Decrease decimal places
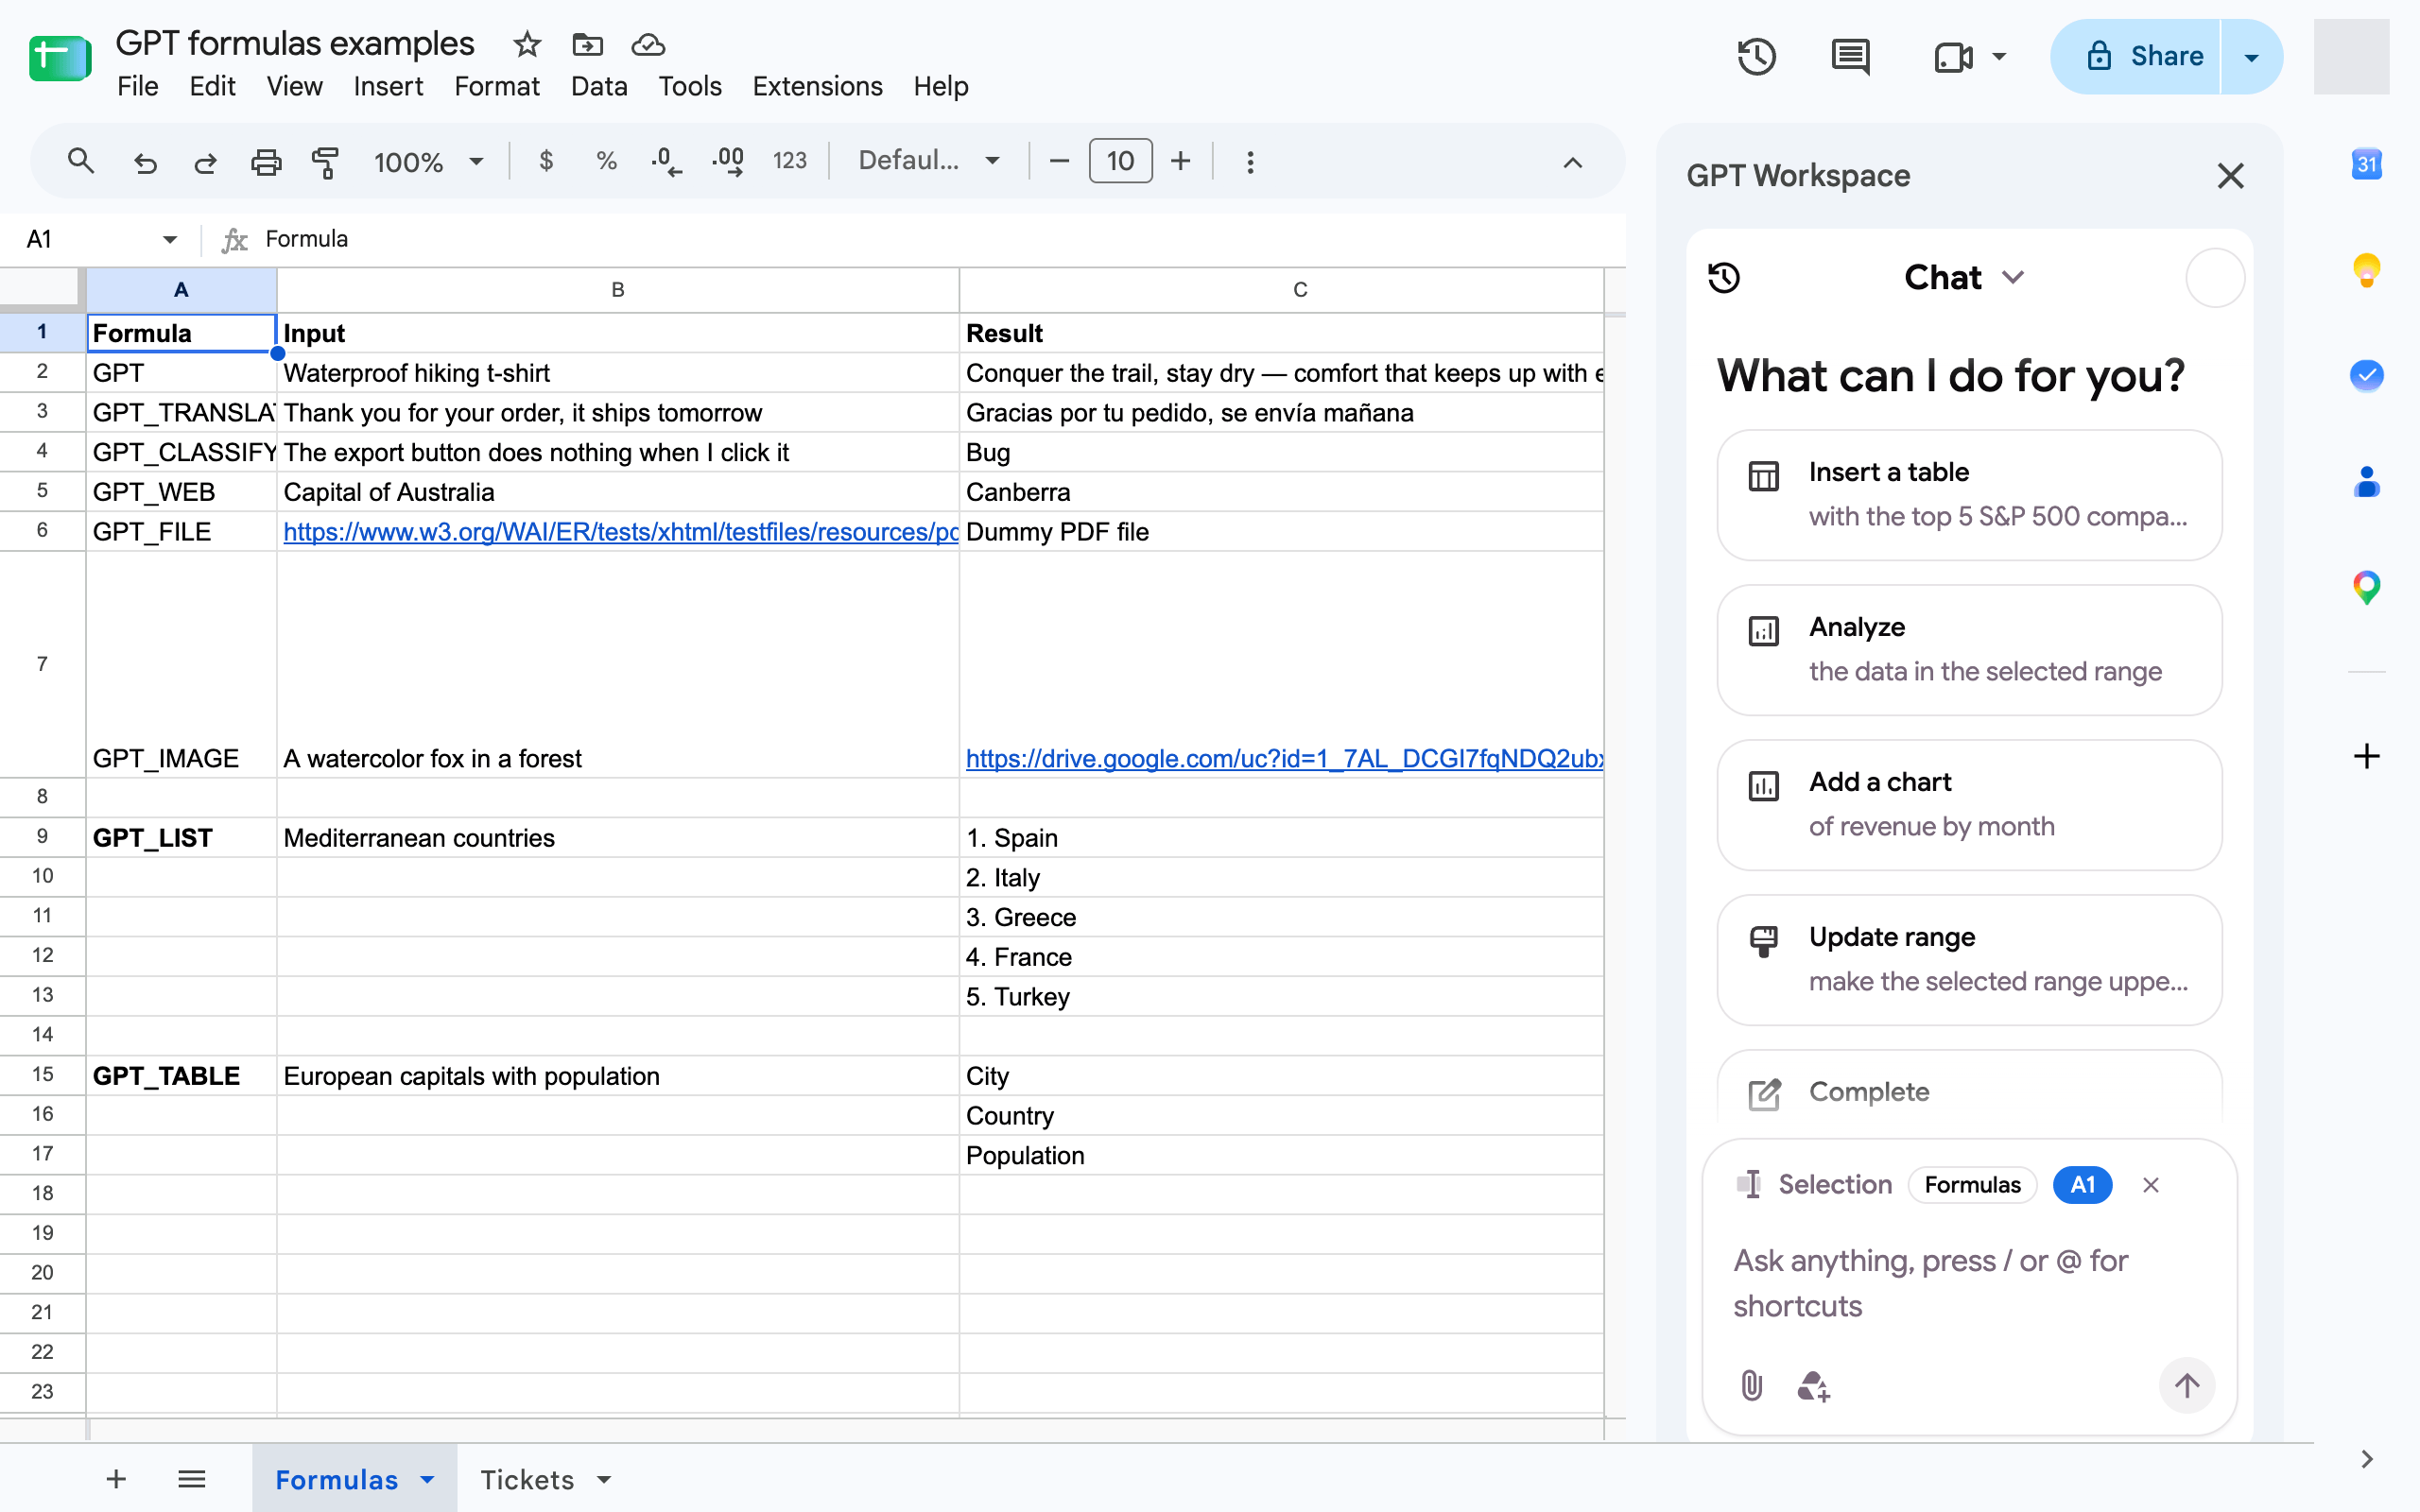 pyautogui.click(x=666, y=161)
